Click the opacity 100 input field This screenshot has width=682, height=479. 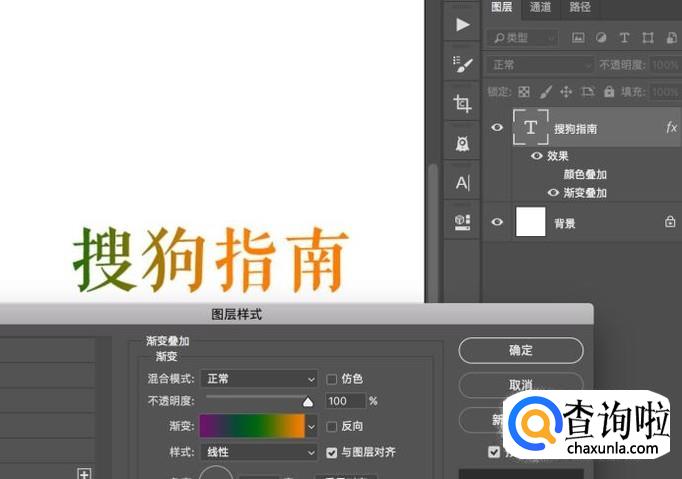pos(345,401)
